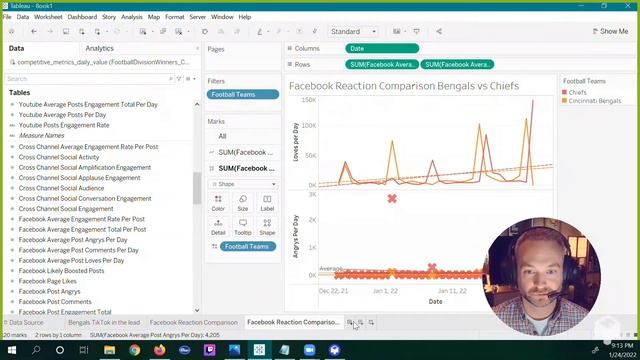The image size is (640, 360).
Task: Open the Highlight dropdown arrow
Action: pos(268,31)
